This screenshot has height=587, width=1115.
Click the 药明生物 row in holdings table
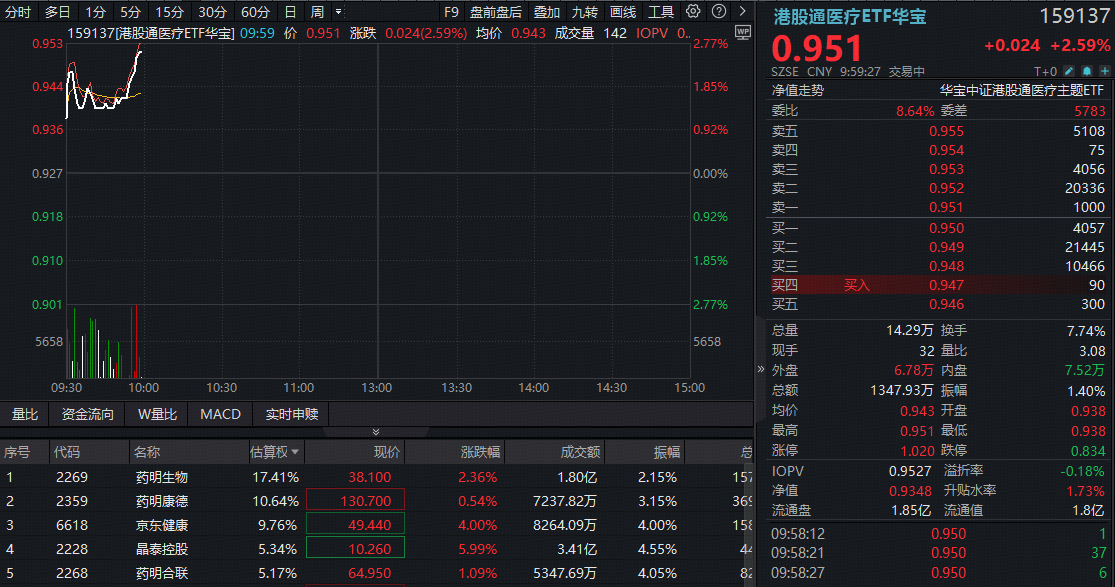pyautogui.click(x=162, y=477)
